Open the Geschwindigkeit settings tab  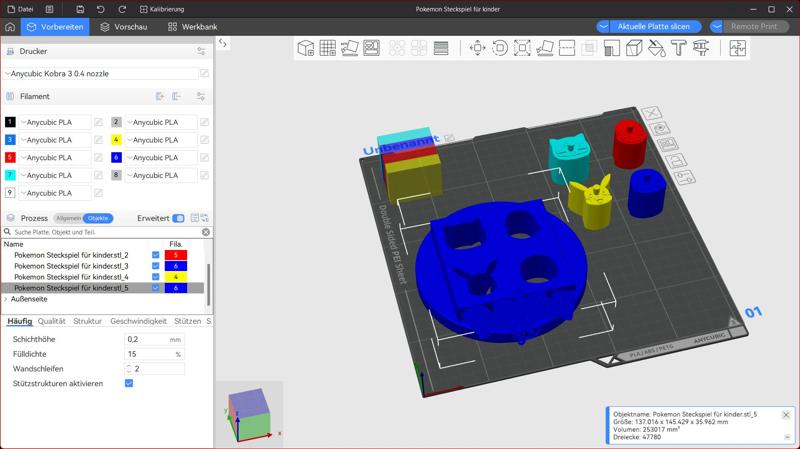[x=138, y=322]
